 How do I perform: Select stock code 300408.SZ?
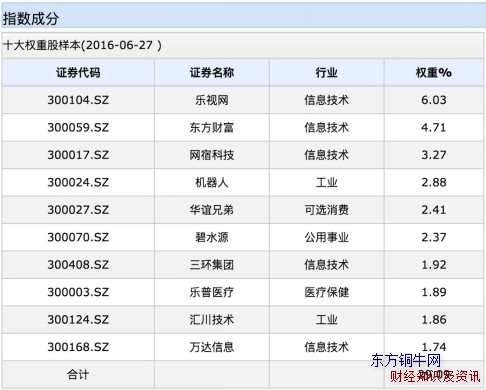78,265
